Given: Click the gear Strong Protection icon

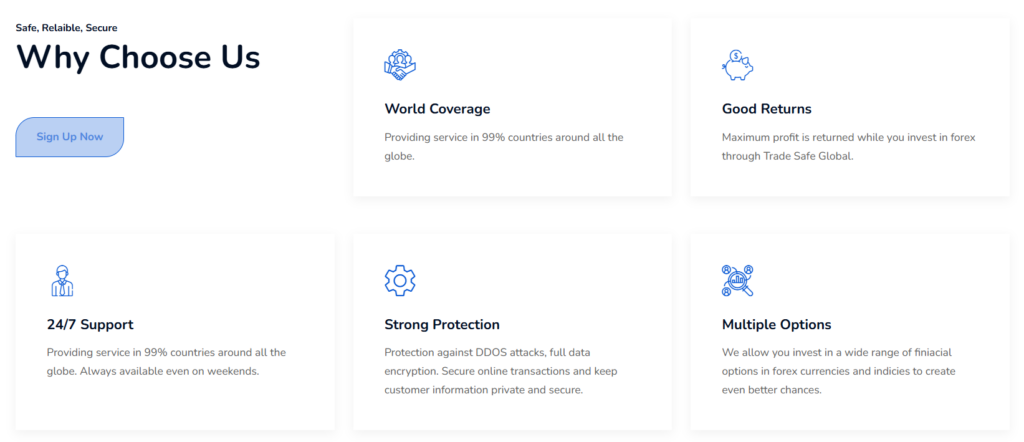Looking at the screenshot, I should (399, 280).
